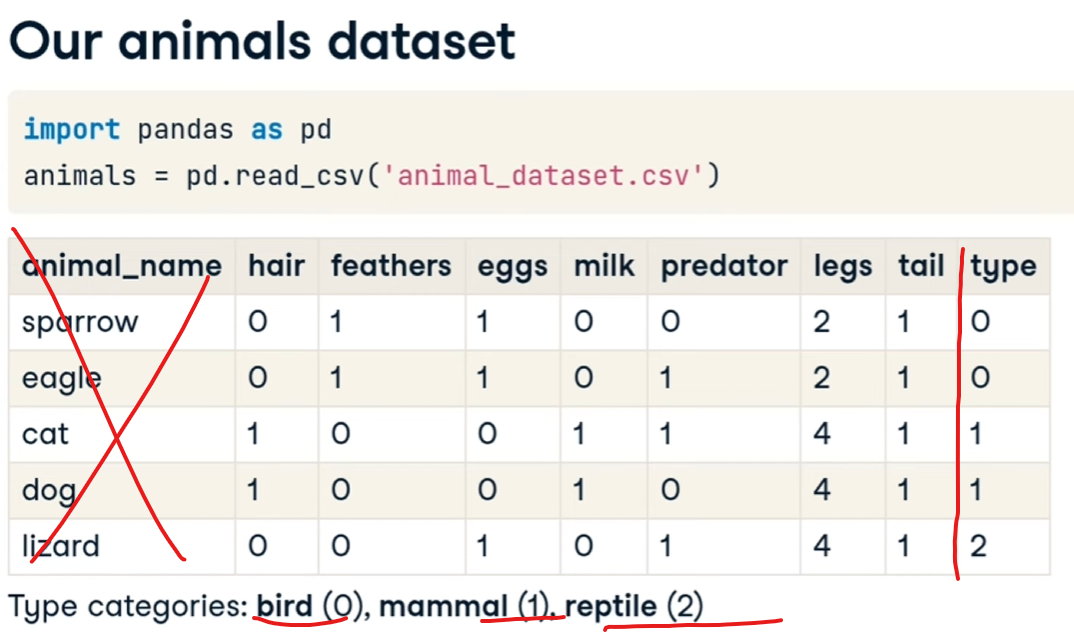Viewport: 1074px width, 644px height.
Task: Select the cat row name cell
Action: pyautogui.click(x=46, y=435)
